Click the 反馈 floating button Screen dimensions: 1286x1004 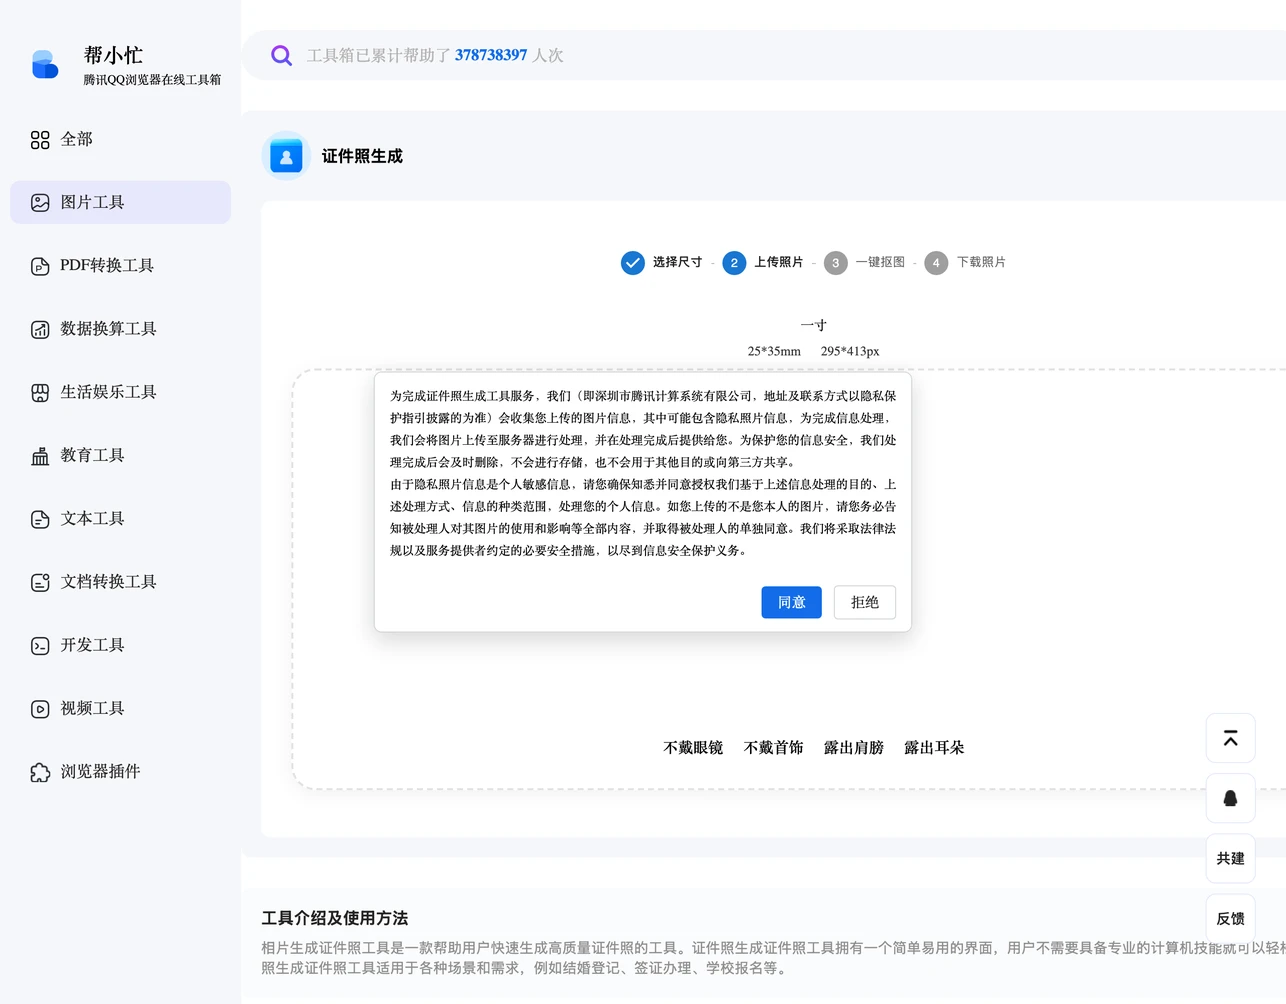click(1230, 918)
